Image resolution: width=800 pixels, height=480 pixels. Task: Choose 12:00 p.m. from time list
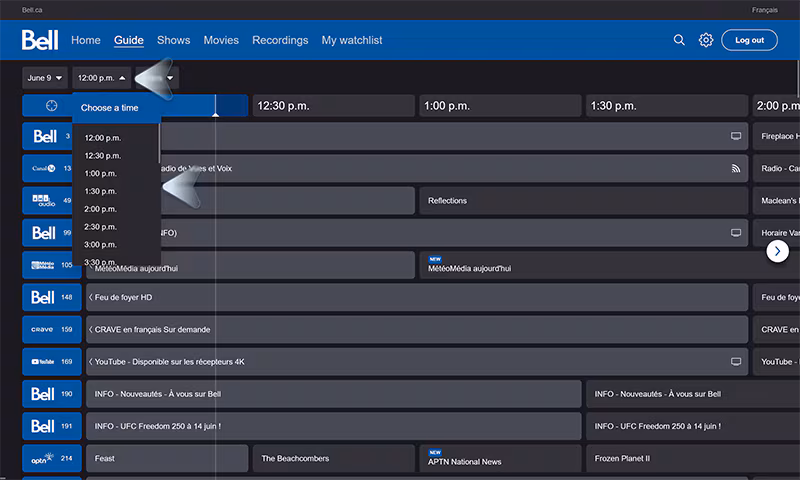point(103,138)
